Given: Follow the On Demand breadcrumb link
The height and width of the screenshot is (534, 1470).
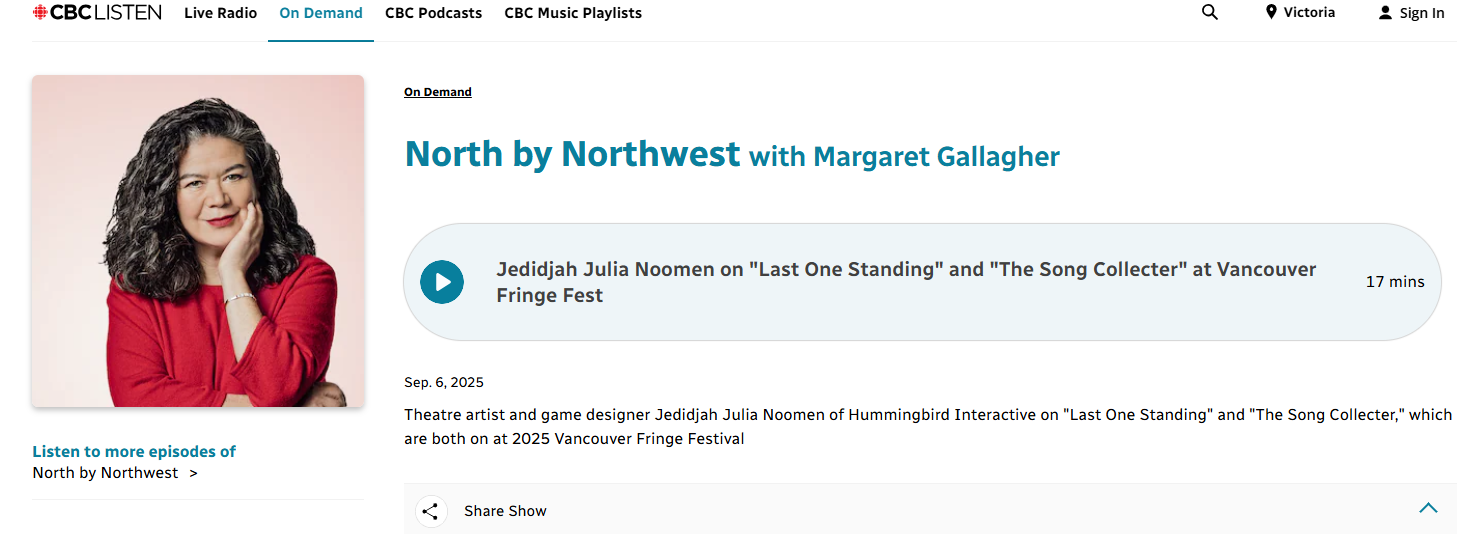Looking at the screenshot, I should 437,92.
